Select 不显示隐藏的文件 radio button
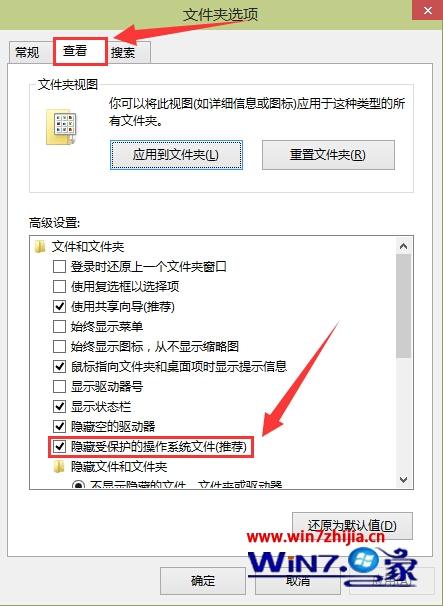 (x=79, y=485)
